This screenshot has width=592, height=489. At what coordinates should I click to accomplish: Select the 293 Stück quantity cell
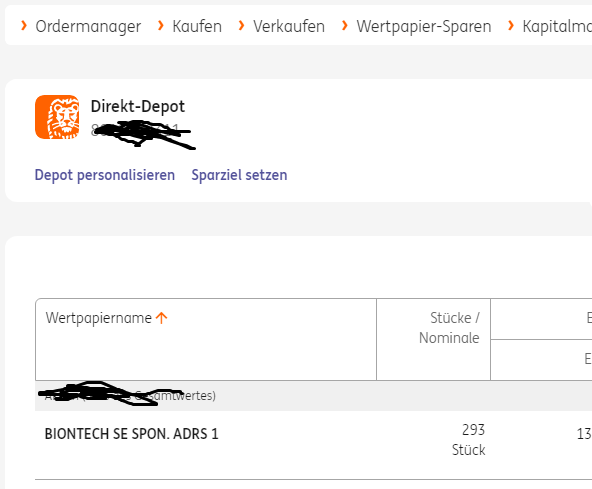pos(469,440)
